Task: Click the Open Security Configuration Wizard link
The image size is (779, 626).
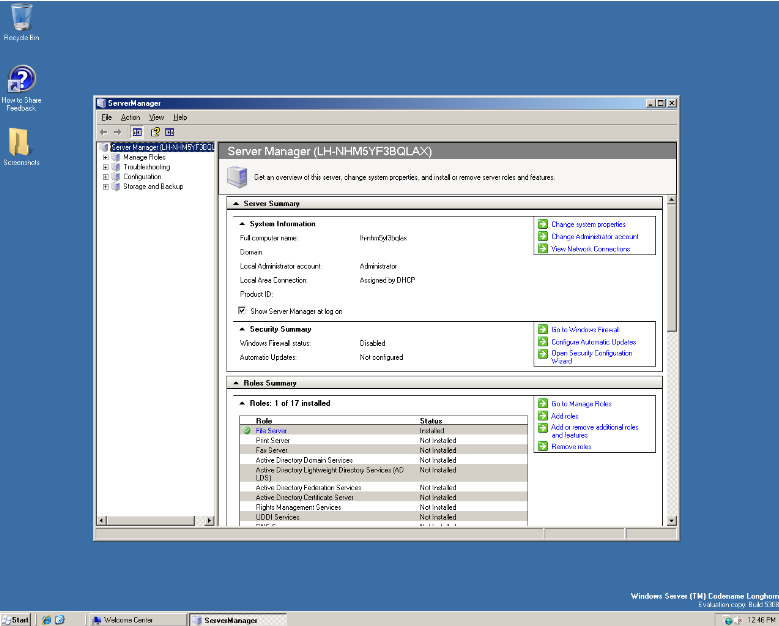Action: click(591, 357)
